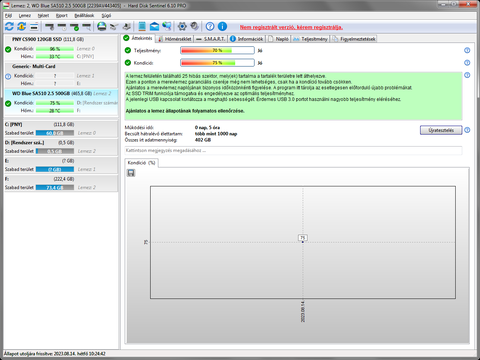Click the blue info toolbar icon
Viewport: 480px width, 360px height.
(x=222, y=26)
